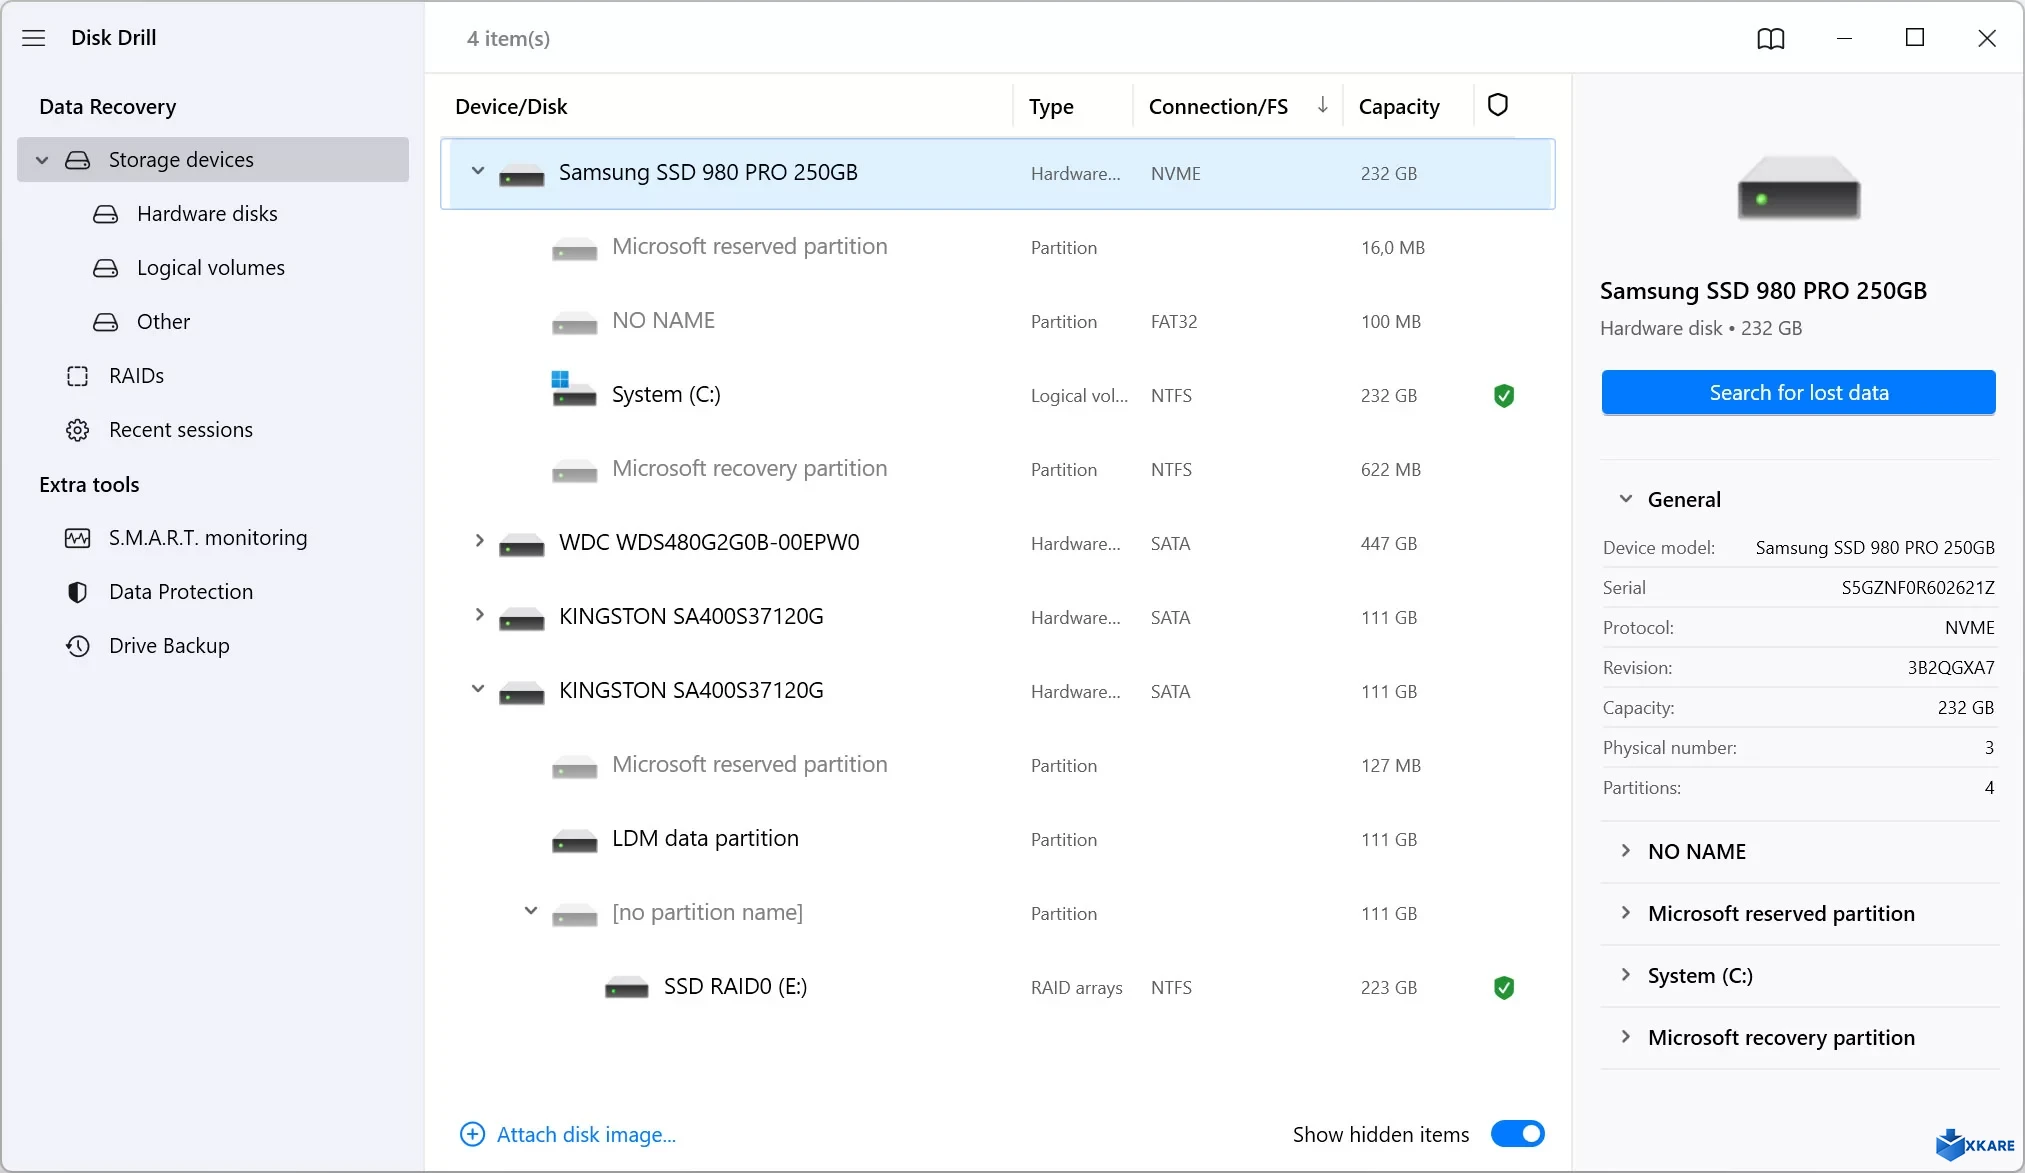2025x1173 pixels.
Task: Click Search for lost data button
Action: click(x=1798, y=393)
